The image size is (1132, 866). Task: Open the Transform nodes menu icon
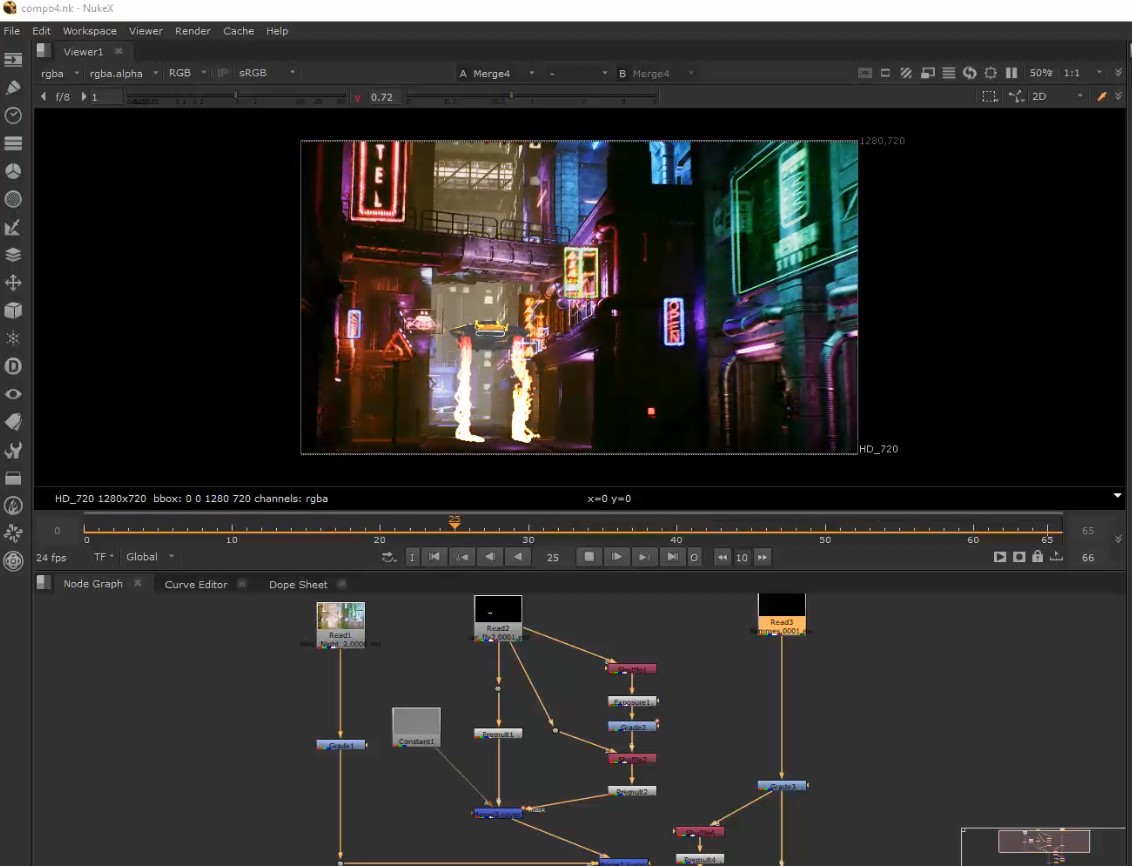click(13, 283)
